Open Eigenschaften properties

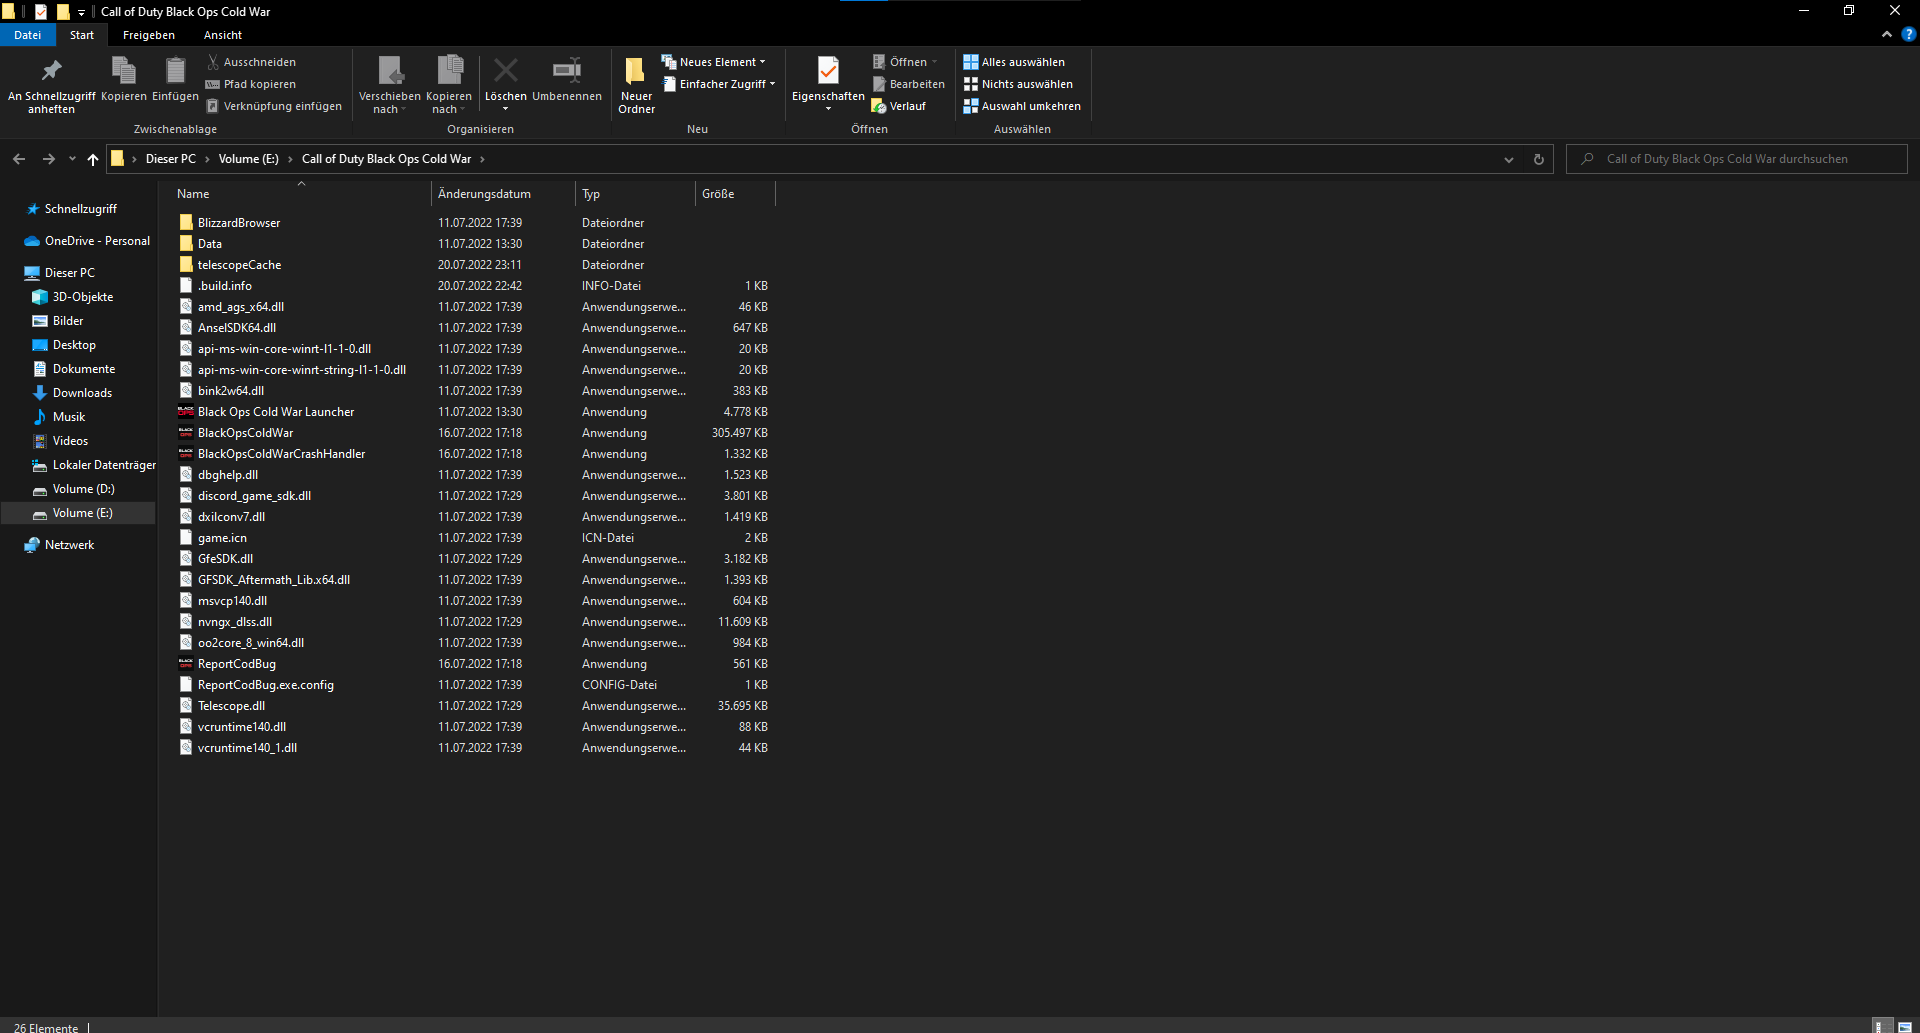(x=828, y=85)
